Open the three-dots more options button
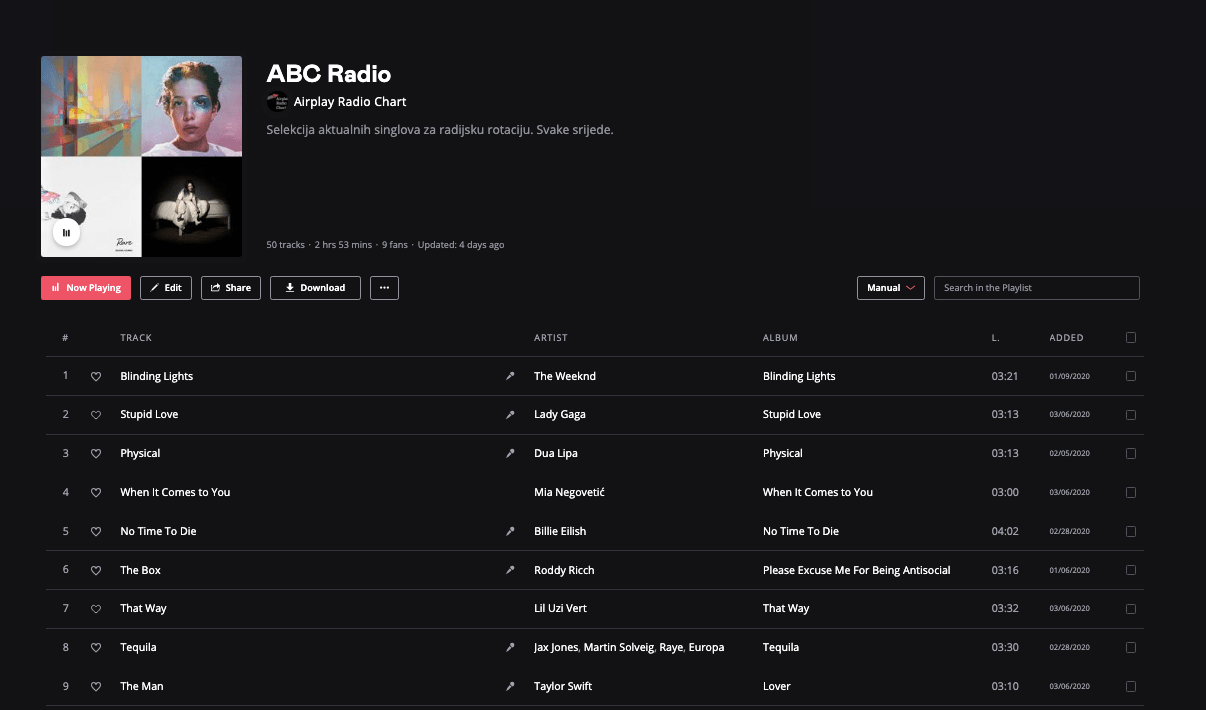1206x710 pixels. click(384, 288)
